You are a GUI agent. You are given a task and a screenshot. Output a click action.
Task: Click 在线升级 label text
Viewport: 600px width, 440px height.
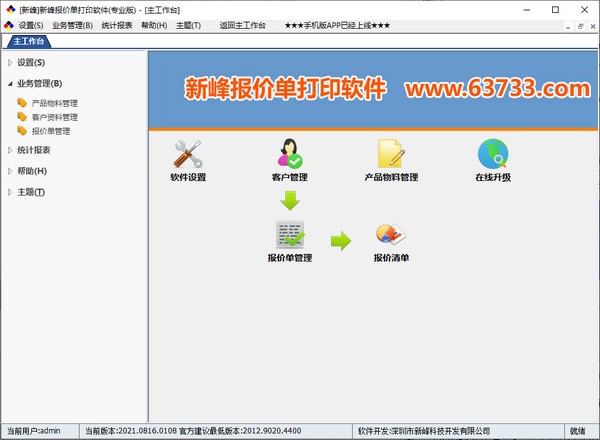click(x=493, y=177)
